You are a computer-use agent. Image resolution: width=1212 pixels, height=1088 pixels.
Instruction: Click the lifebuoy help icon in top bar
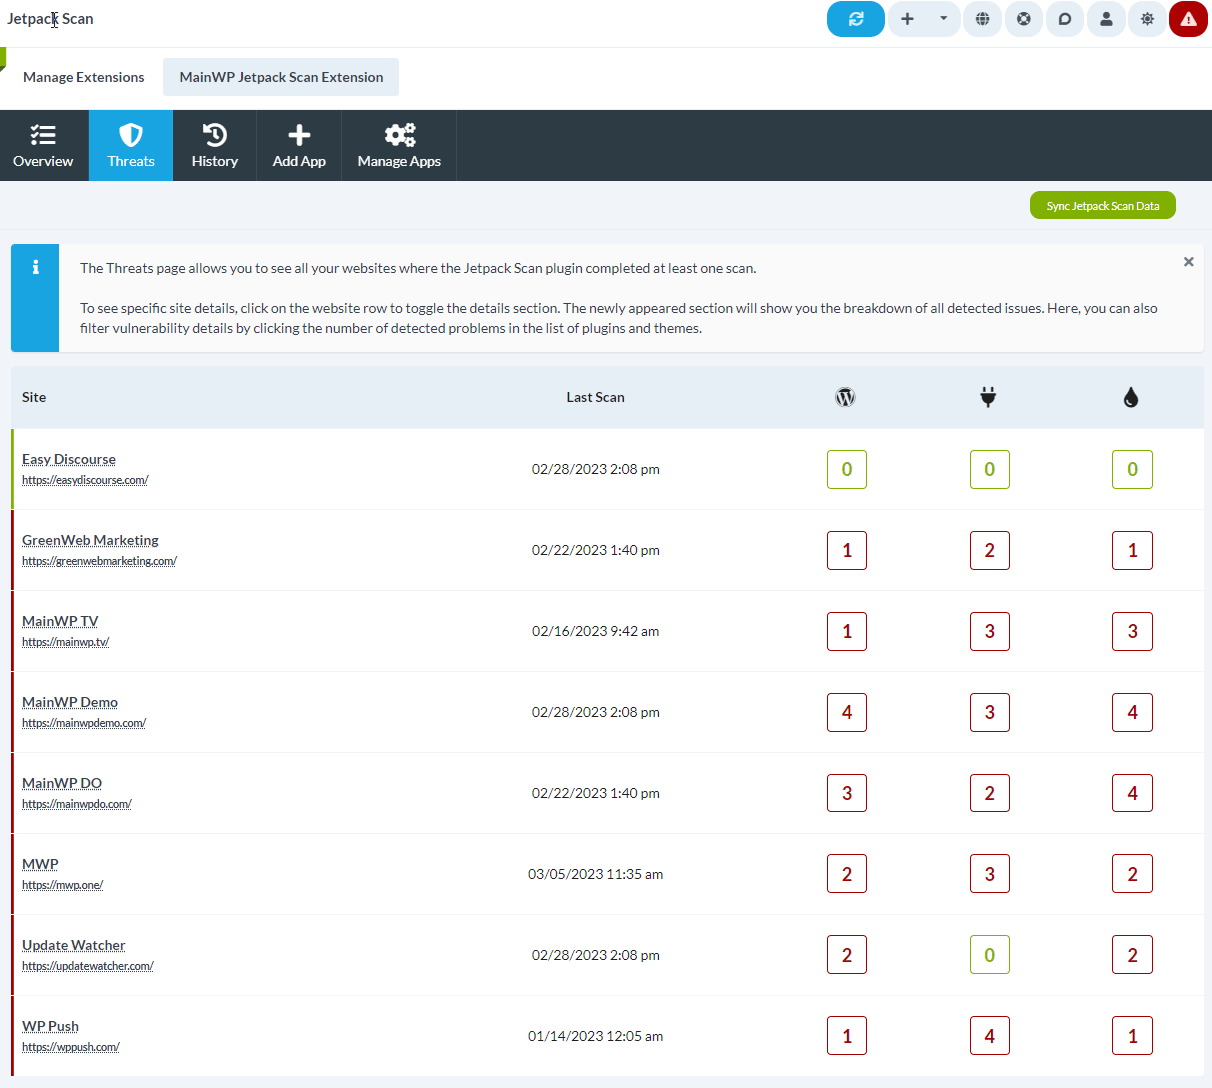[1024, 19]
